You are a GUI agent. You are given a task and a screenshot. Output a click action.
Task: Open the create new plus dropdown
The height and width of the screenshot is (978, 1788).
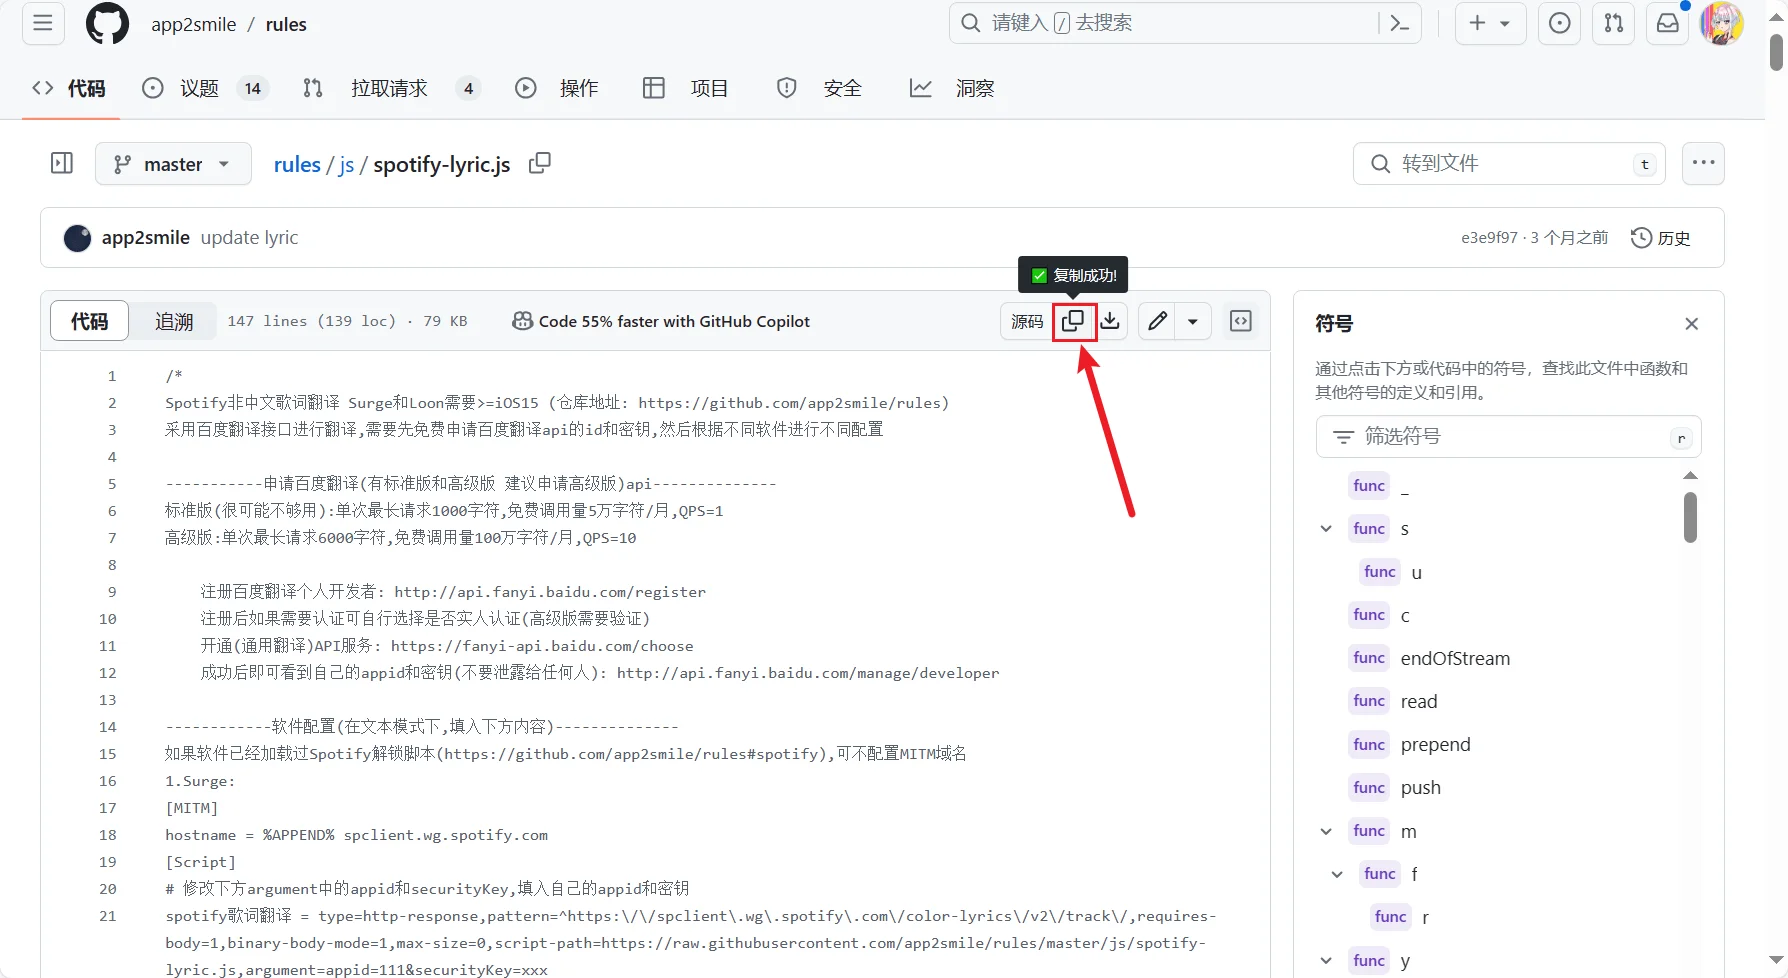coord(1489,23)
